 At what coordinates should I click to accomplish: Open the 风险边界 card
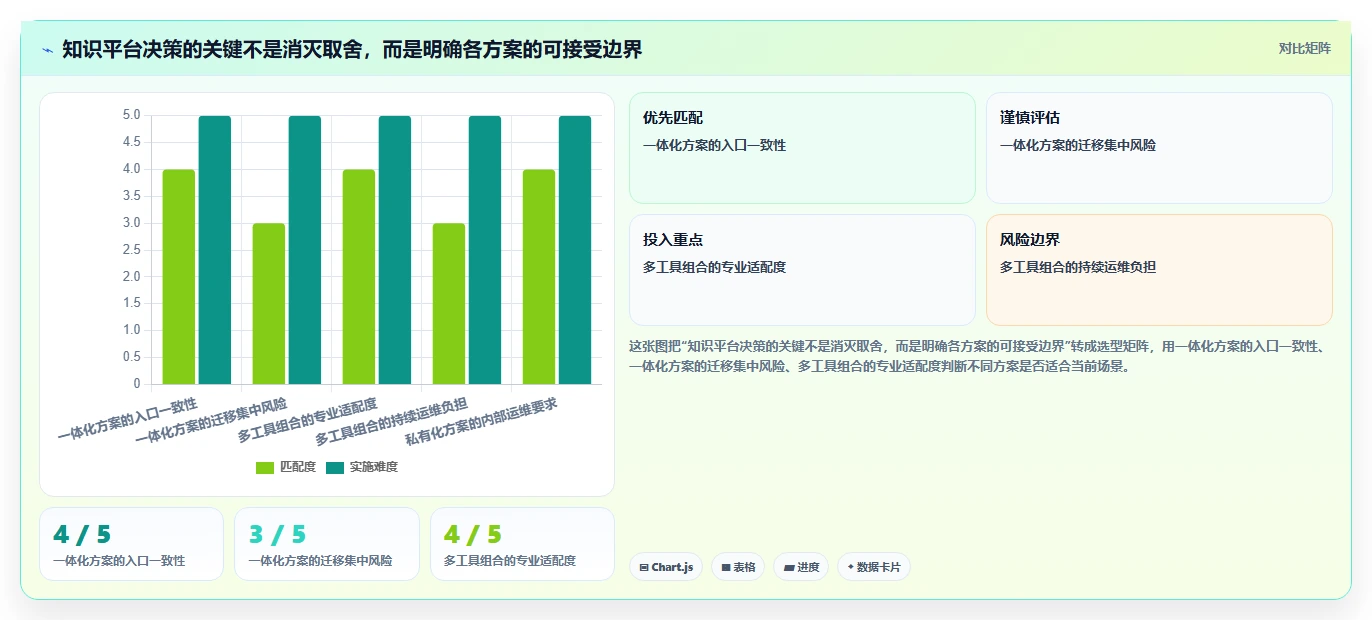pos(1159,270)
